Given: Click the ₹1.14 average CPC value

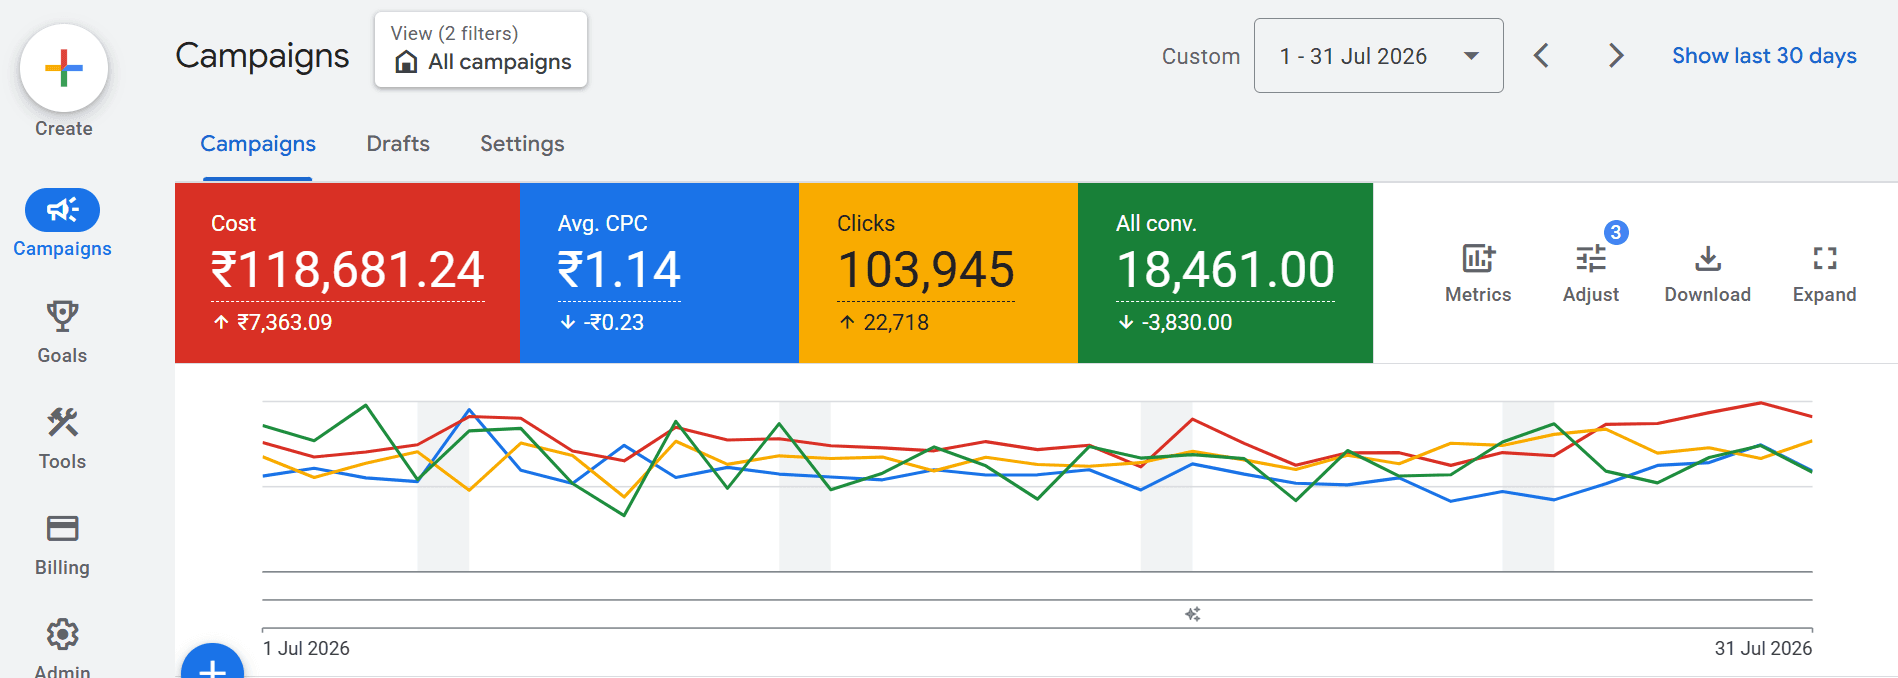Looking at the screenshot, I should (619, 270).
